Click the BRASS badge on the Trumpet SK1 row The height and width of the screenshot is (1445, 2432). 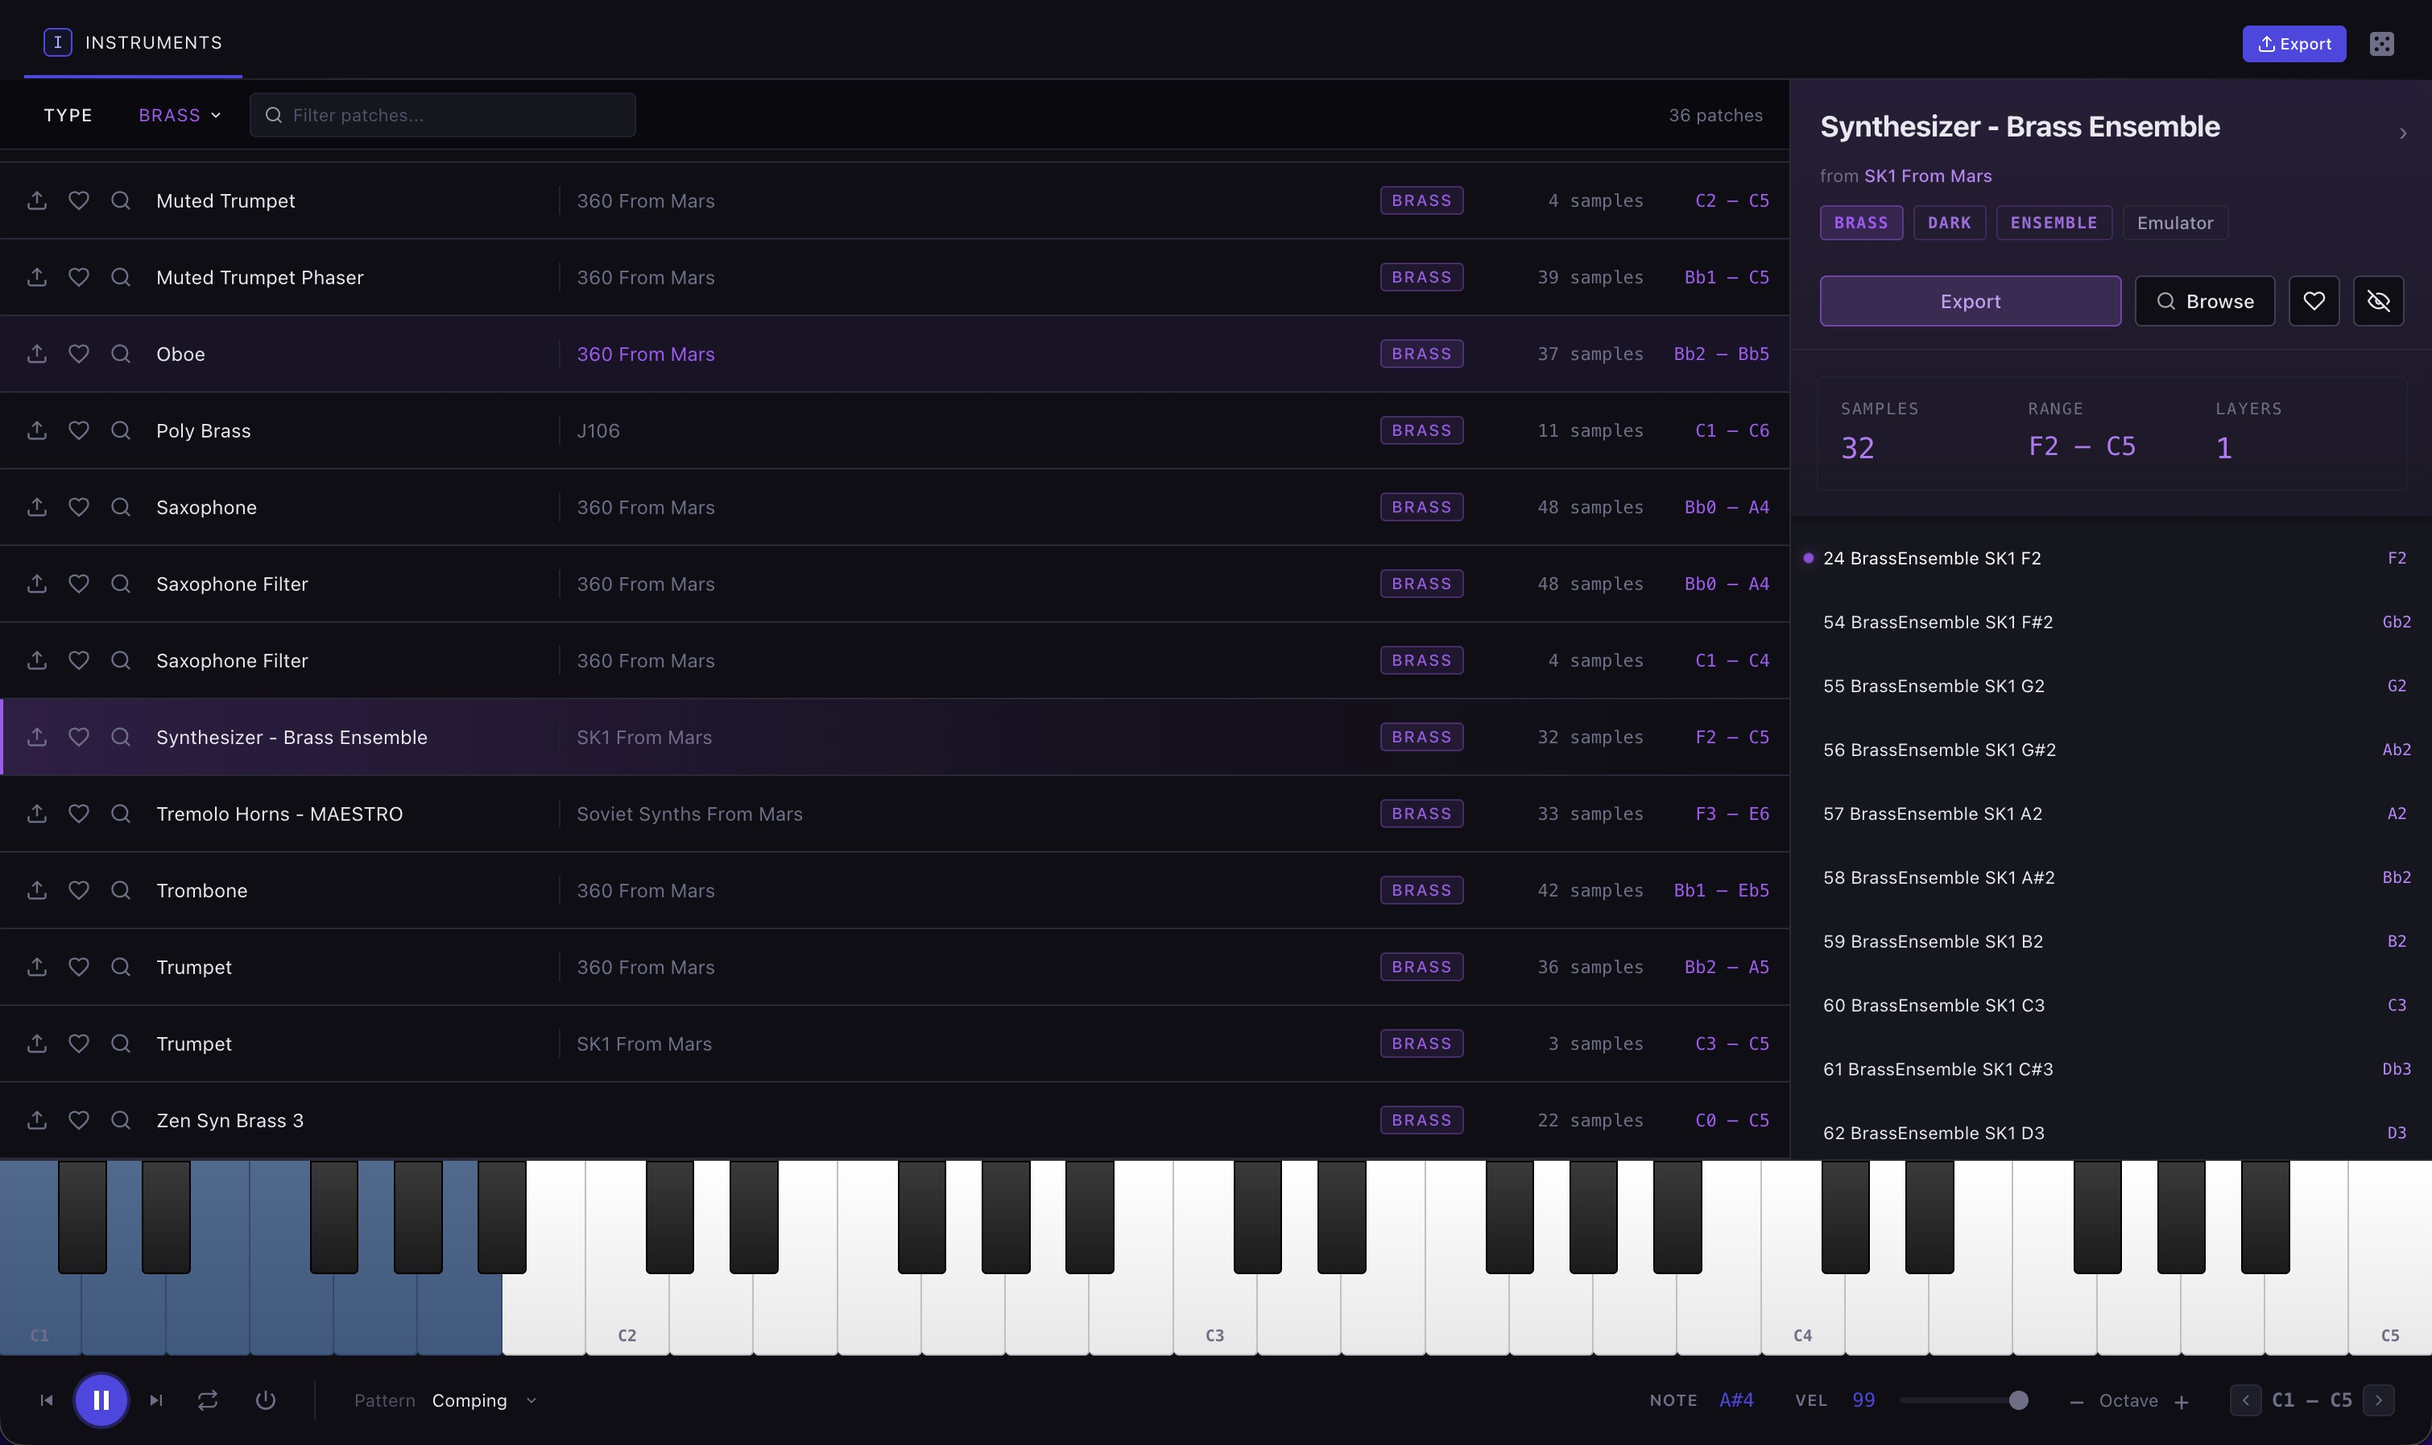(1421, 1043)
